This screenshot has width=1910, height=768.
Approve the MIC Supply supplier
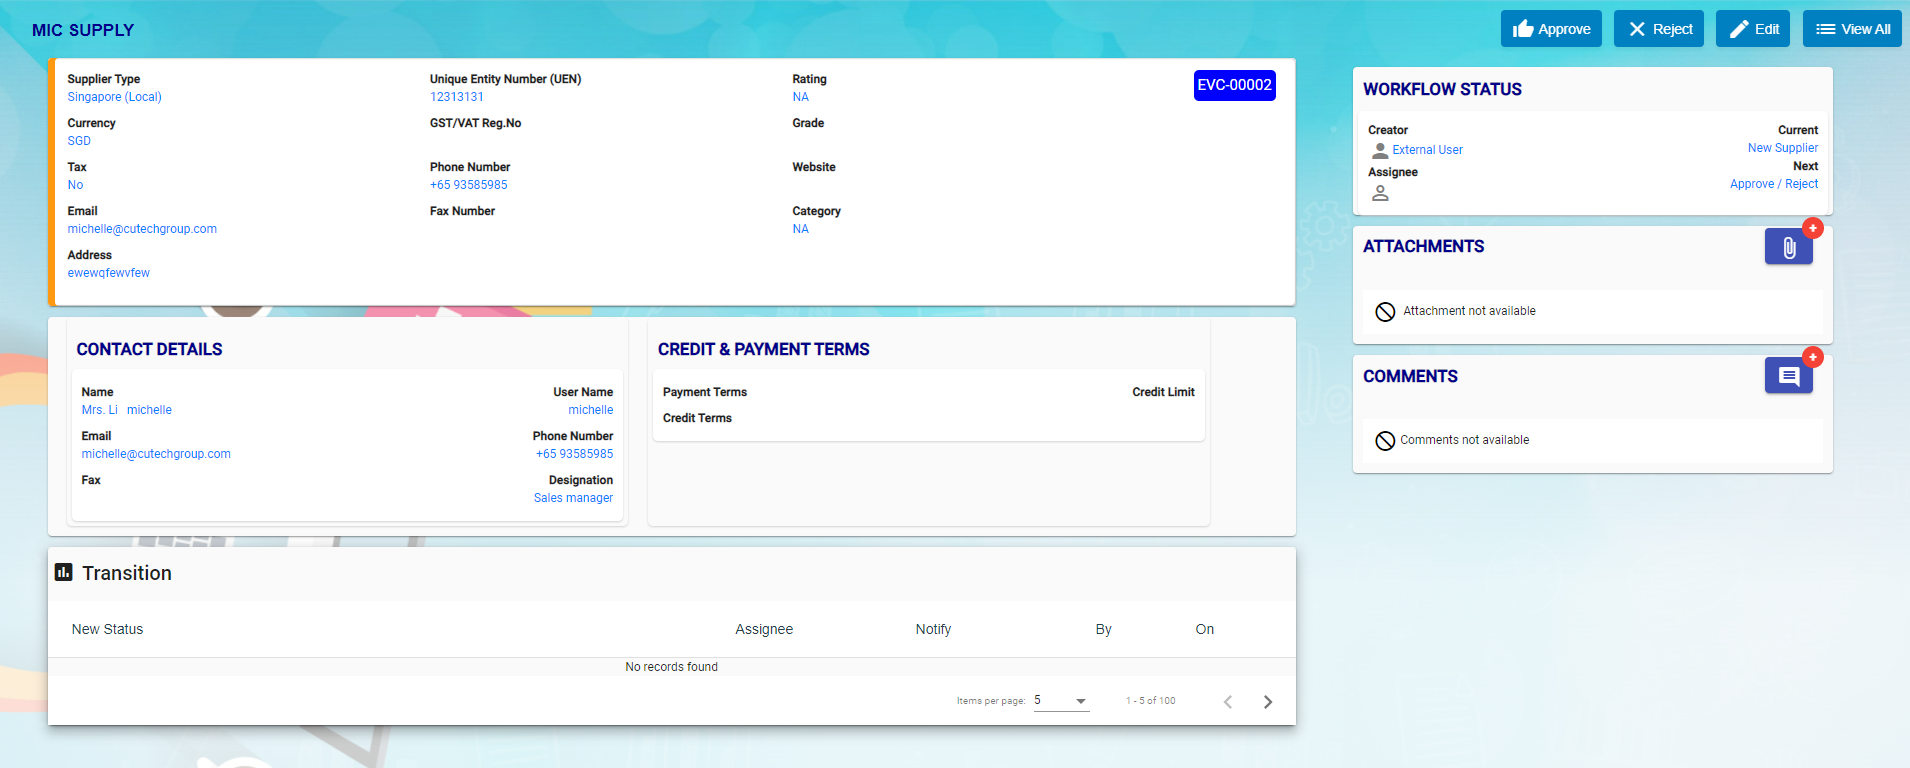click(x=1551, y=29)
